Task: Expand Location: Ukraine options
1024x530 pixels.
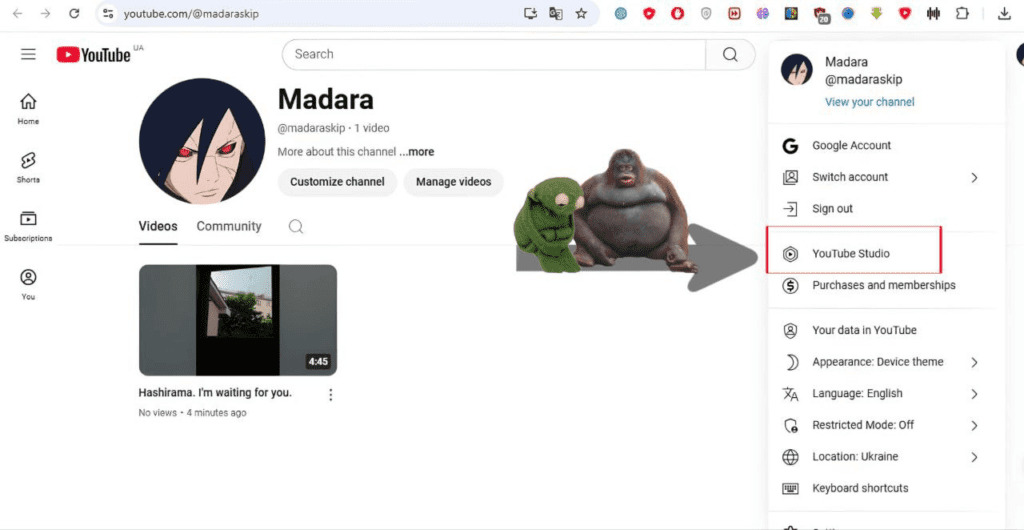Action: point(886,457)
